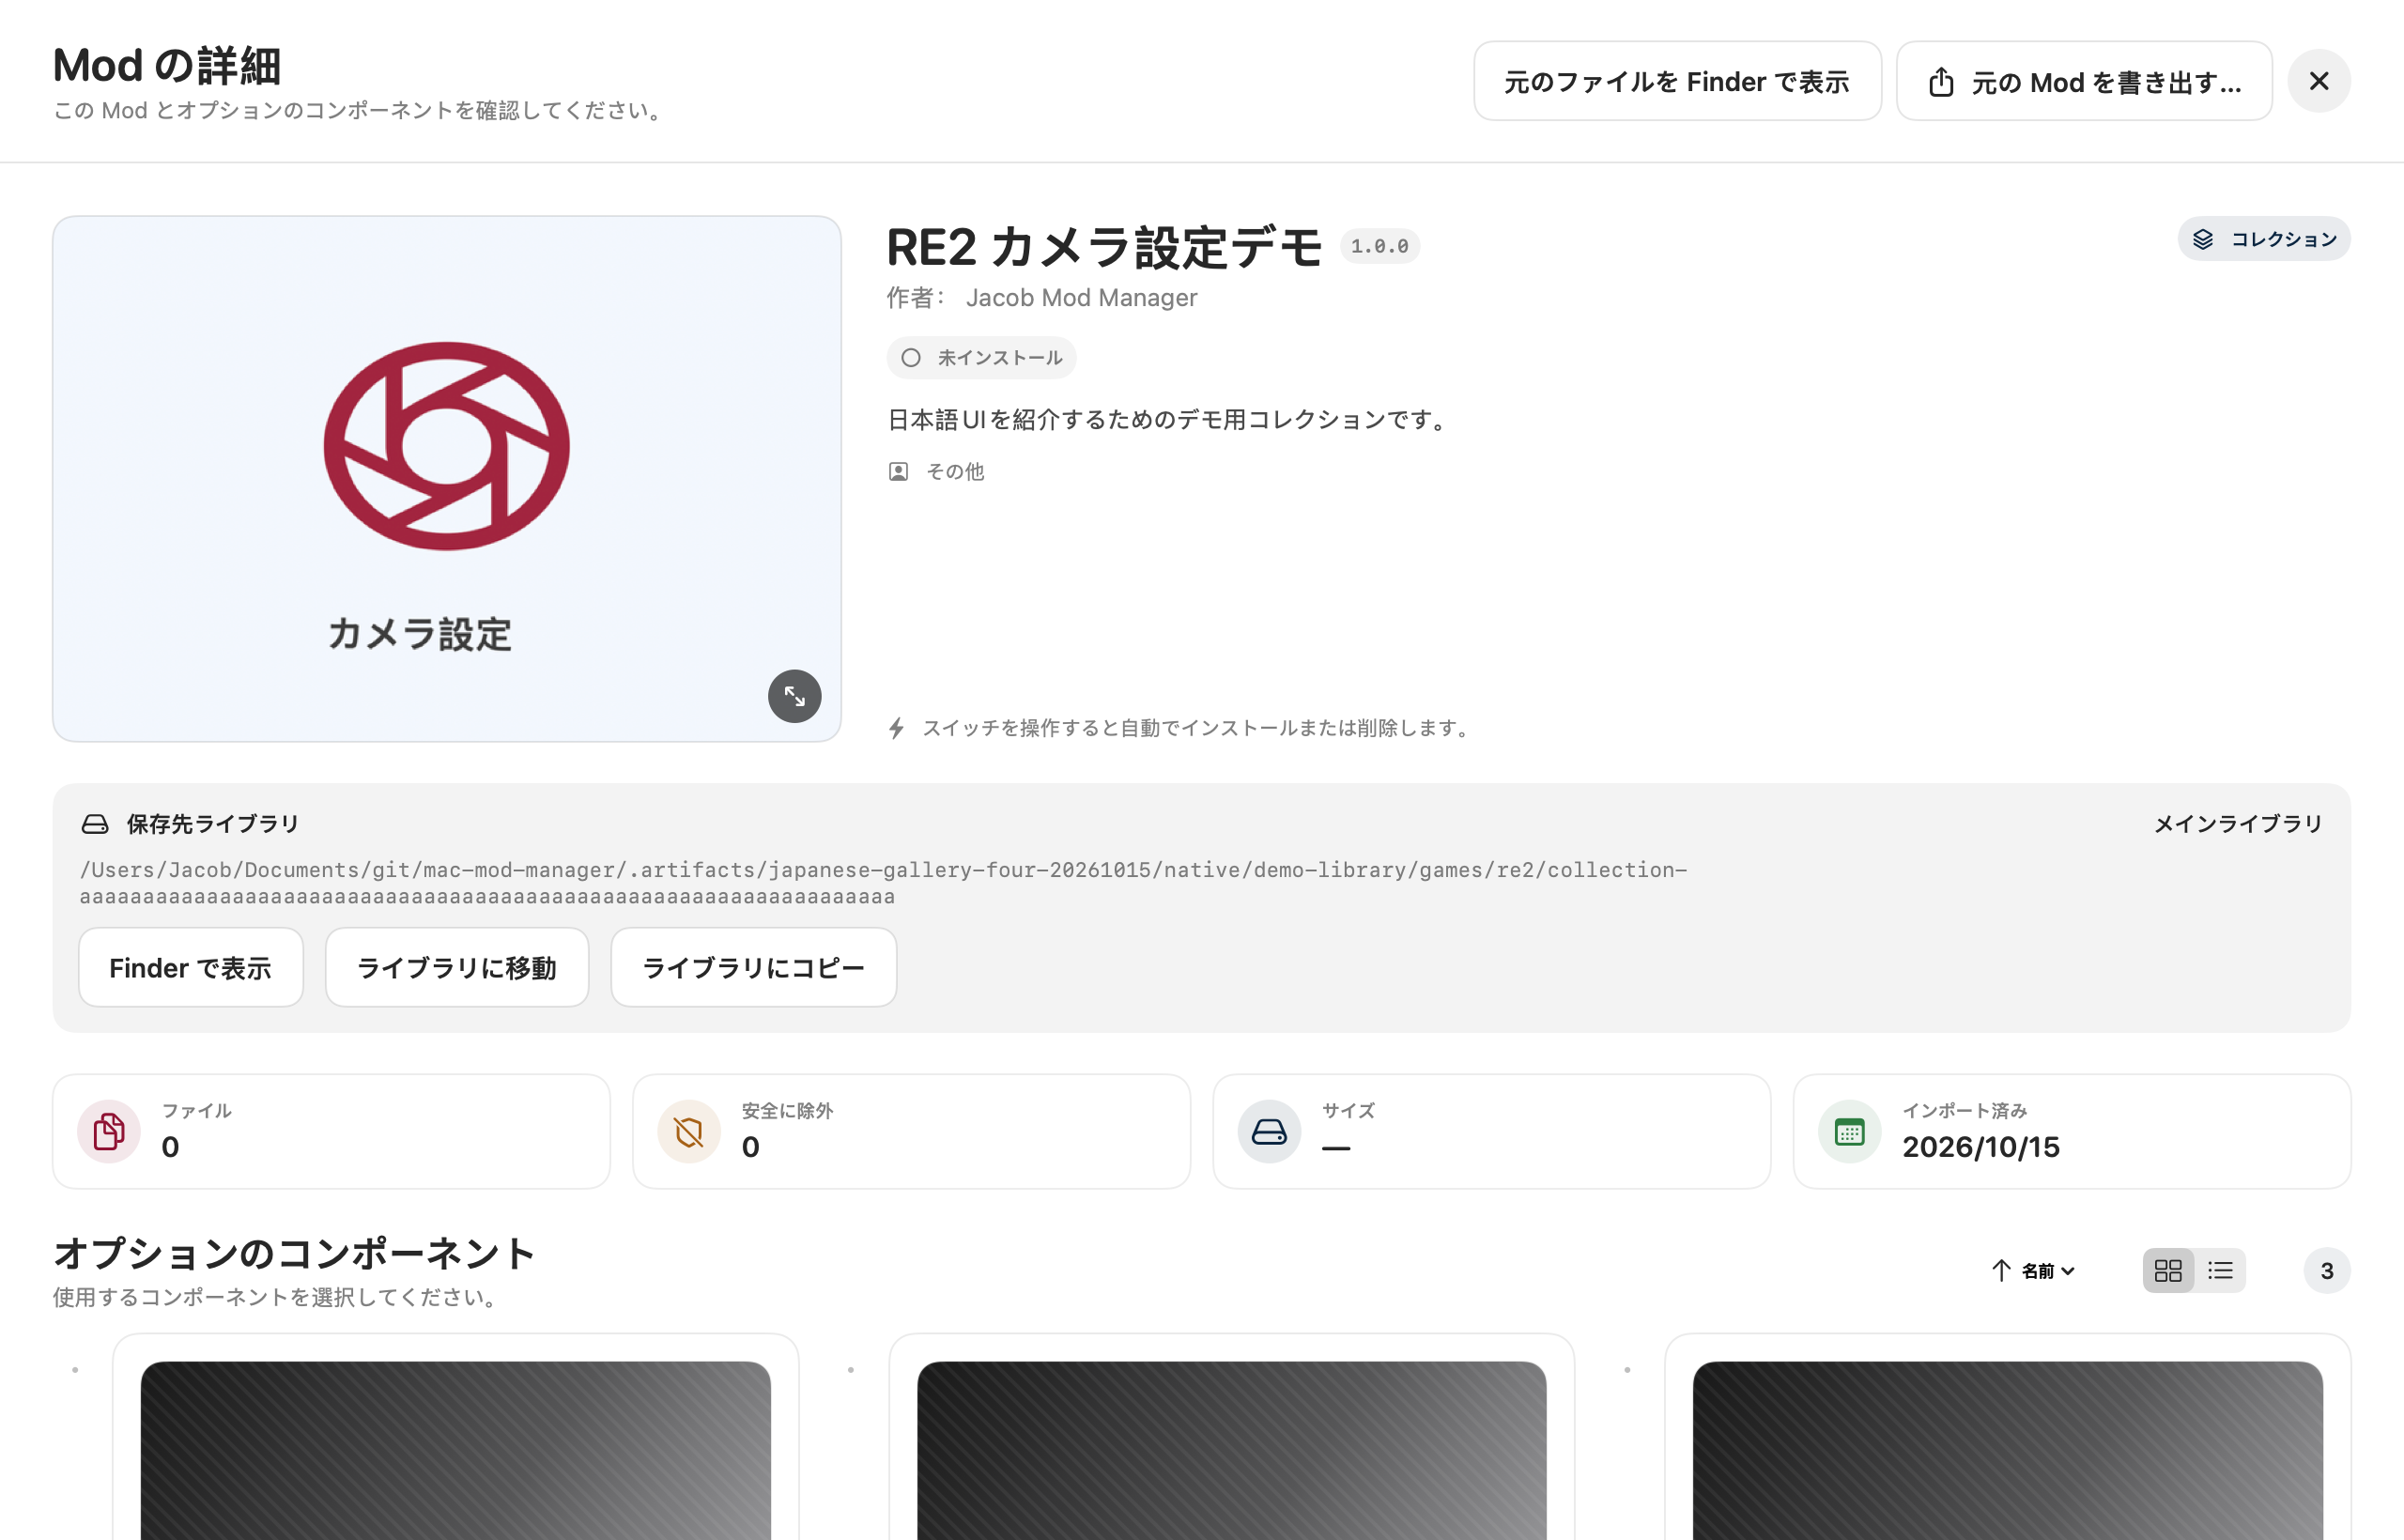Click the version 1.0.0 tag
Screen dimensions: 2404x1540
(x=1380, y=246)
